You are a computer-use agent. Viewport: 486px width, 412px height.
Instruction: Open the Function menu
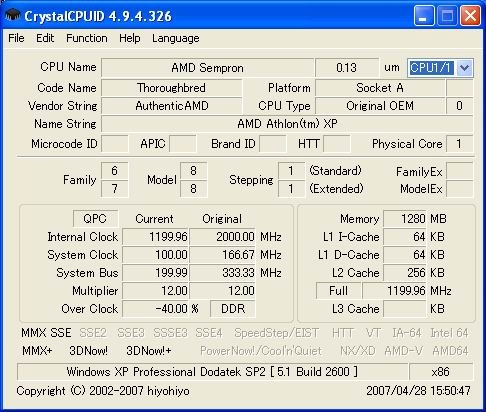click(87, 38)
